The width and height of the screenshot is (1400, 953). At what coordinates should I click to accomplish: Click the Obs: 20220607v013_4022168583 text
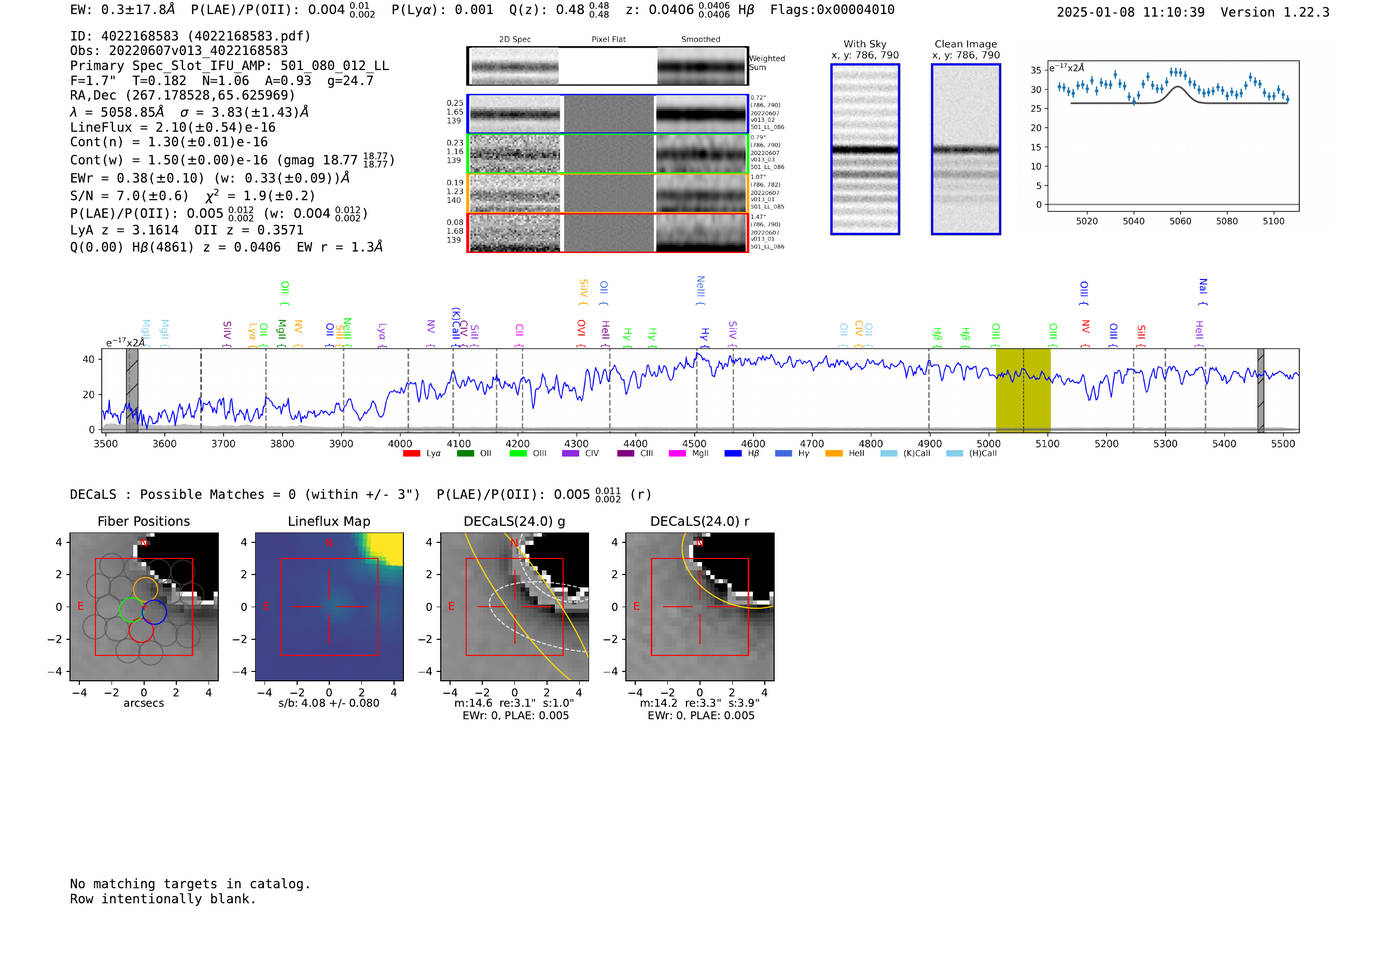click(x=179, y=51)
